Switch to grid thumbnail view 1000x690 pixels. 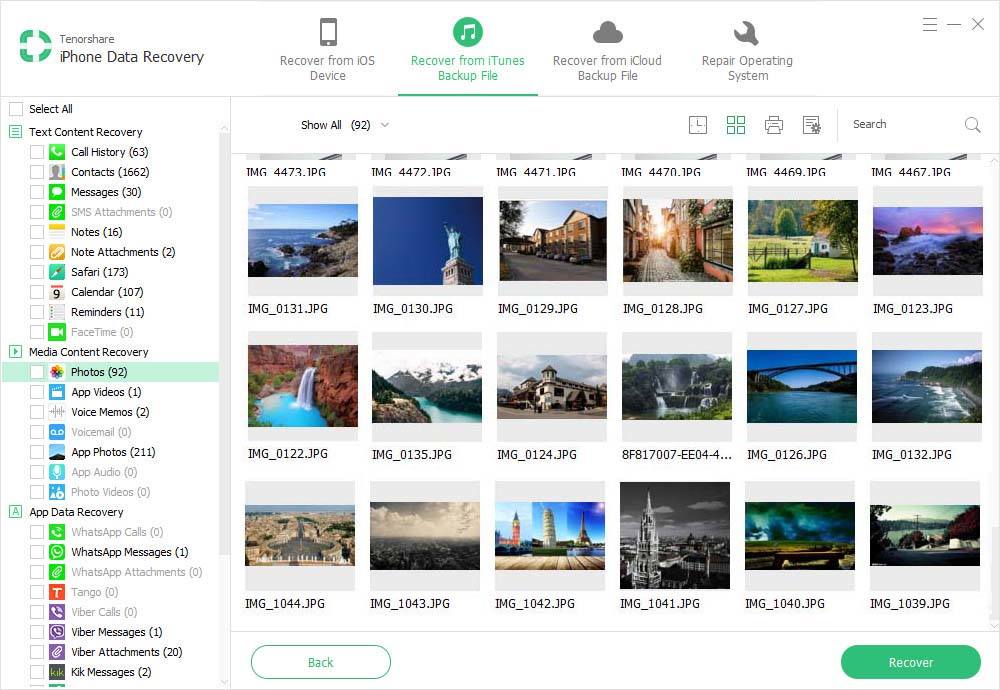click(736, 124)
